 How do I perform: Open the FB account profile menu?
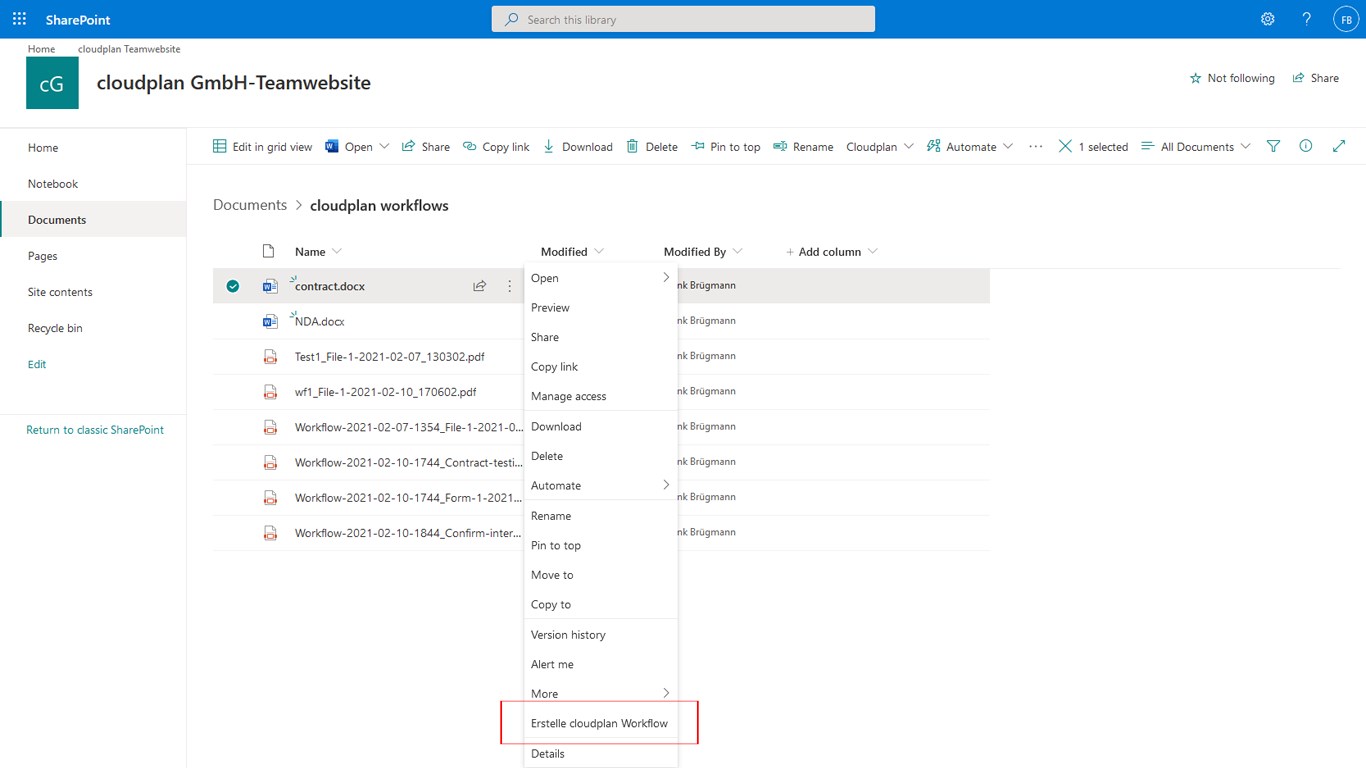click(1345, 19)
